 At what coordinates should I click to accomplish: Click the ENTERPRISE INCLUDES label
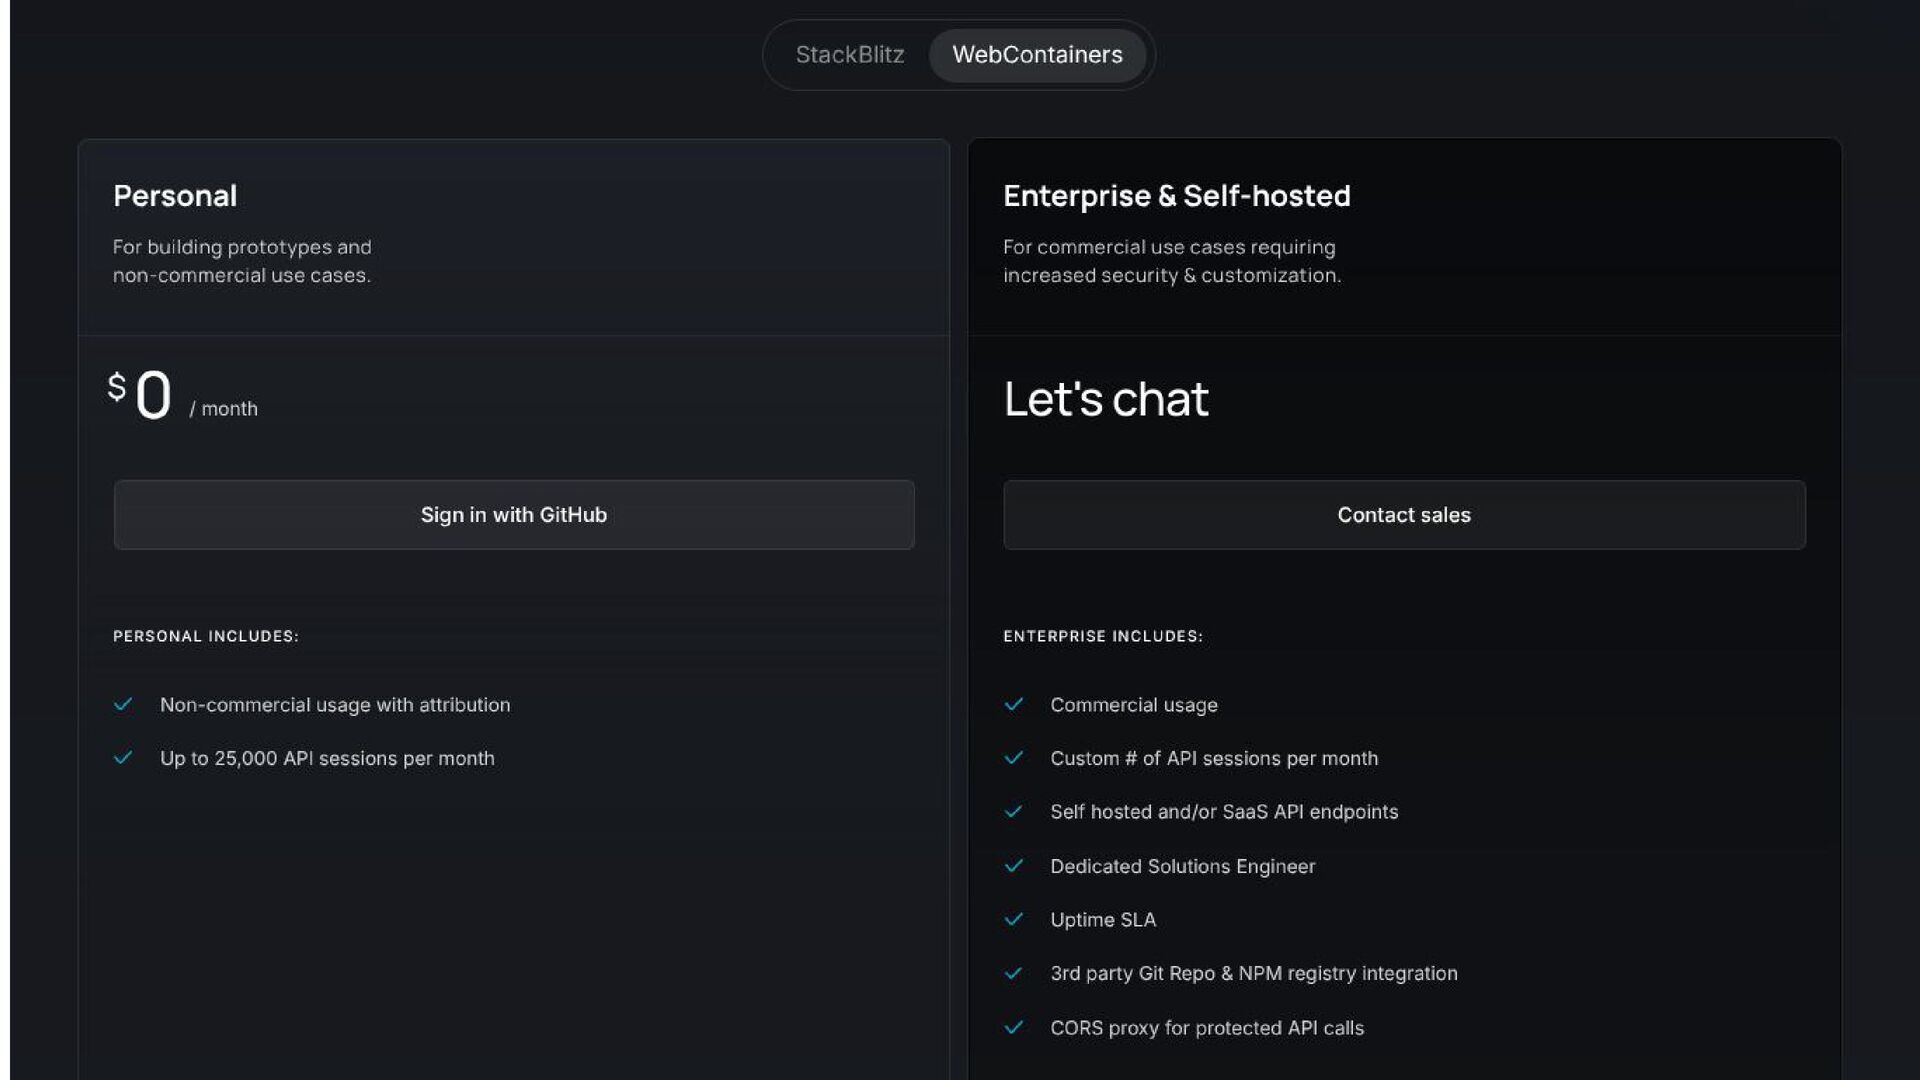1102,636
